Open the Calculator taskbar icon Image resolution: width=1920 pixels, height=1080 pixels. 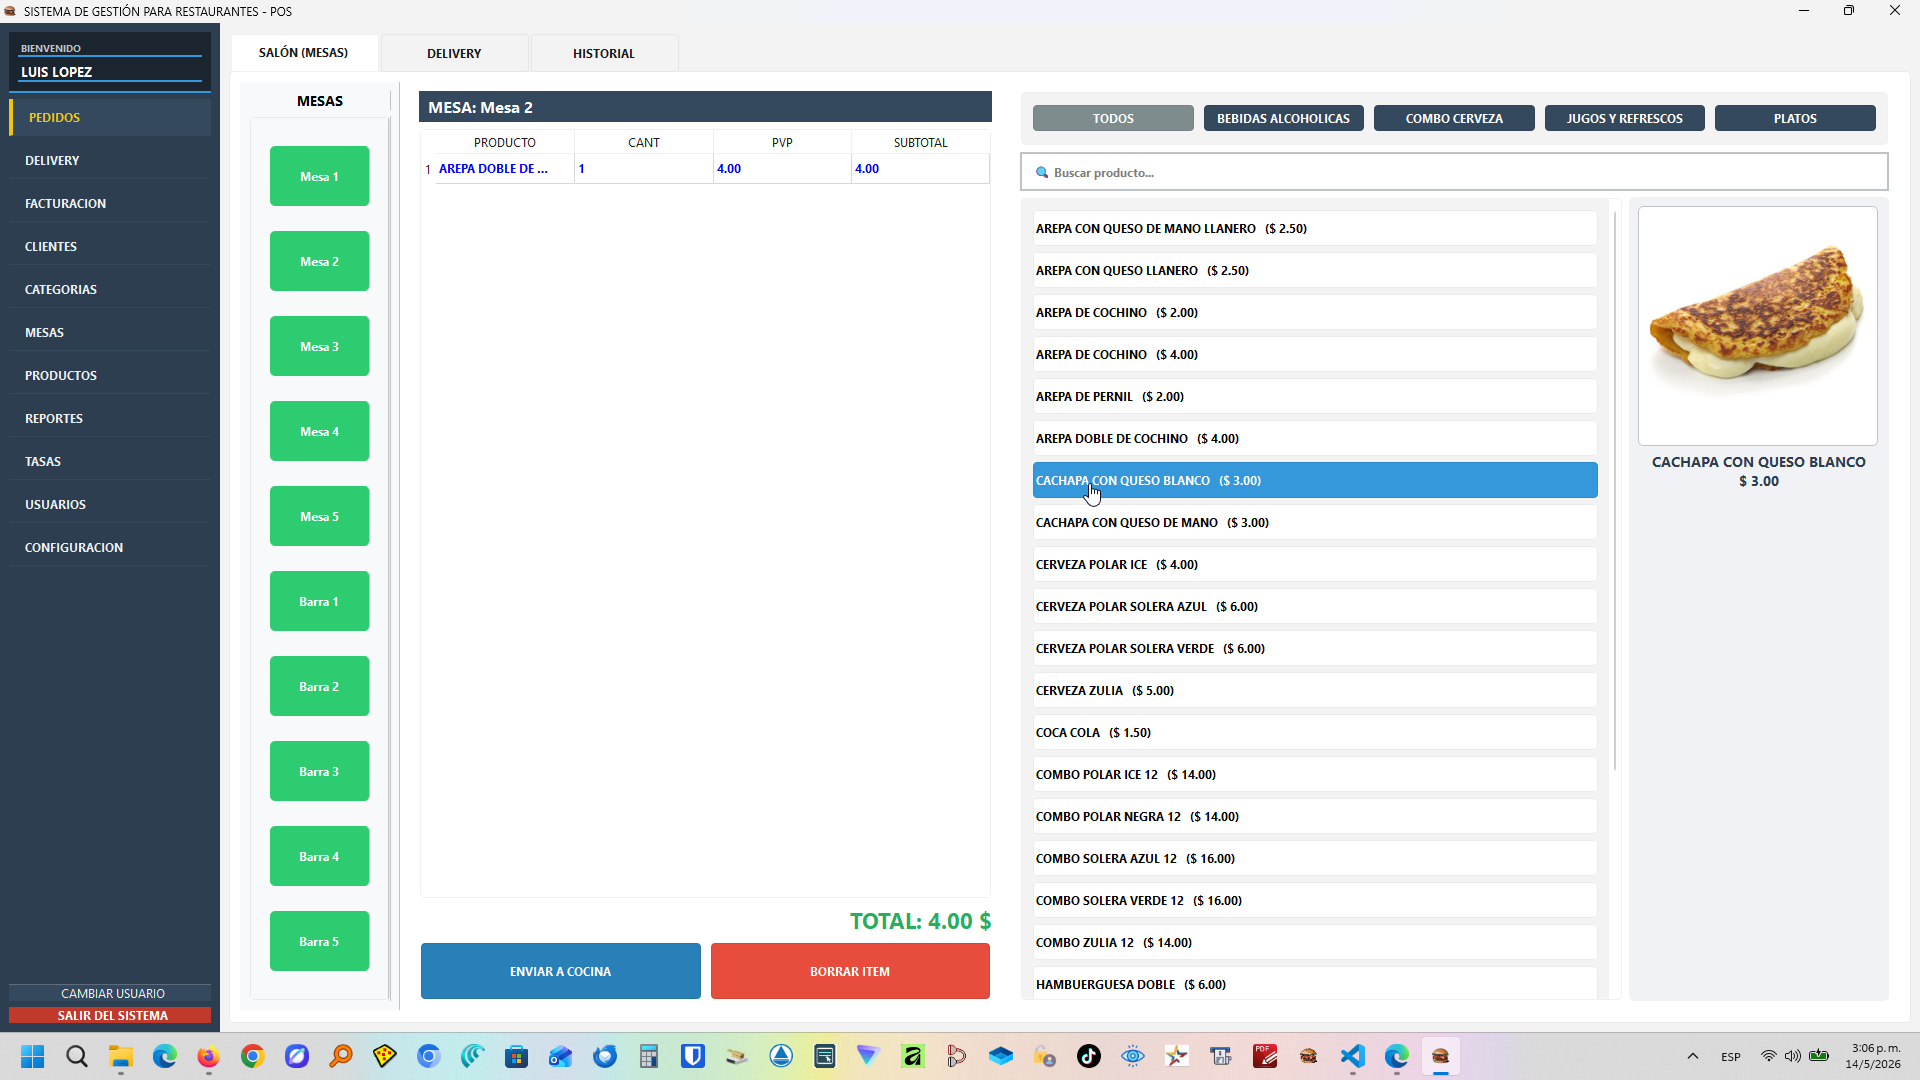click(648, 1056)
